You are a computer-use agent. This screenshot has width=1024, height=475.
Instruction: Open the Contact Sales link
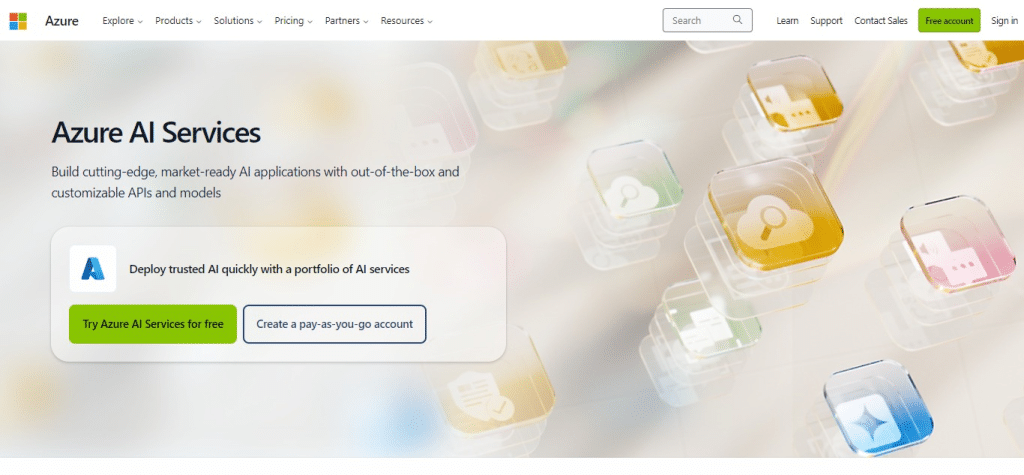pos(880,21)
